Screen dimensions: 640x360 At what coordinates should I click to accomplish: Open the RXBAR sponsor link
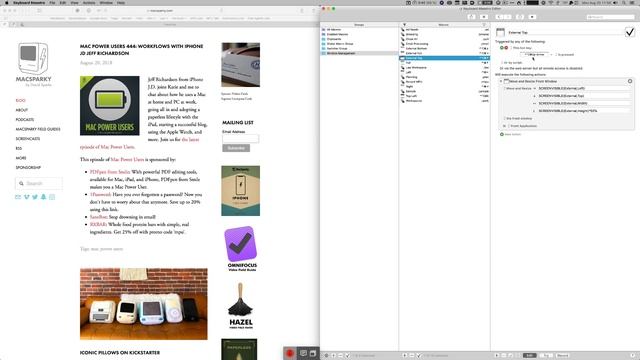coord(98,224)
